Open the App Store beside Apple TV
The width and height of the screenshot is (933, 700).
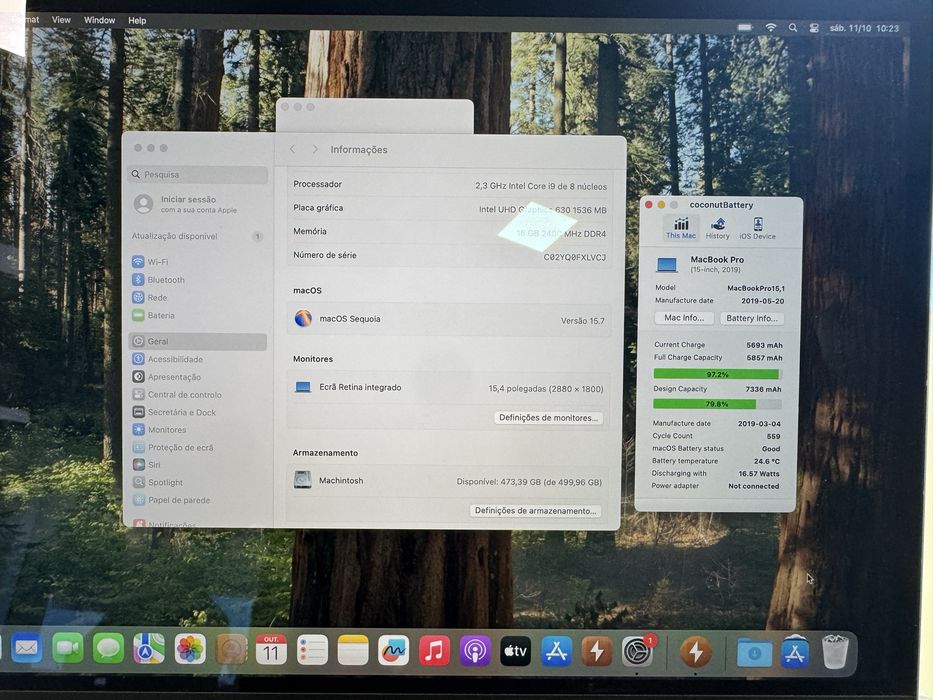pos(556,651)
